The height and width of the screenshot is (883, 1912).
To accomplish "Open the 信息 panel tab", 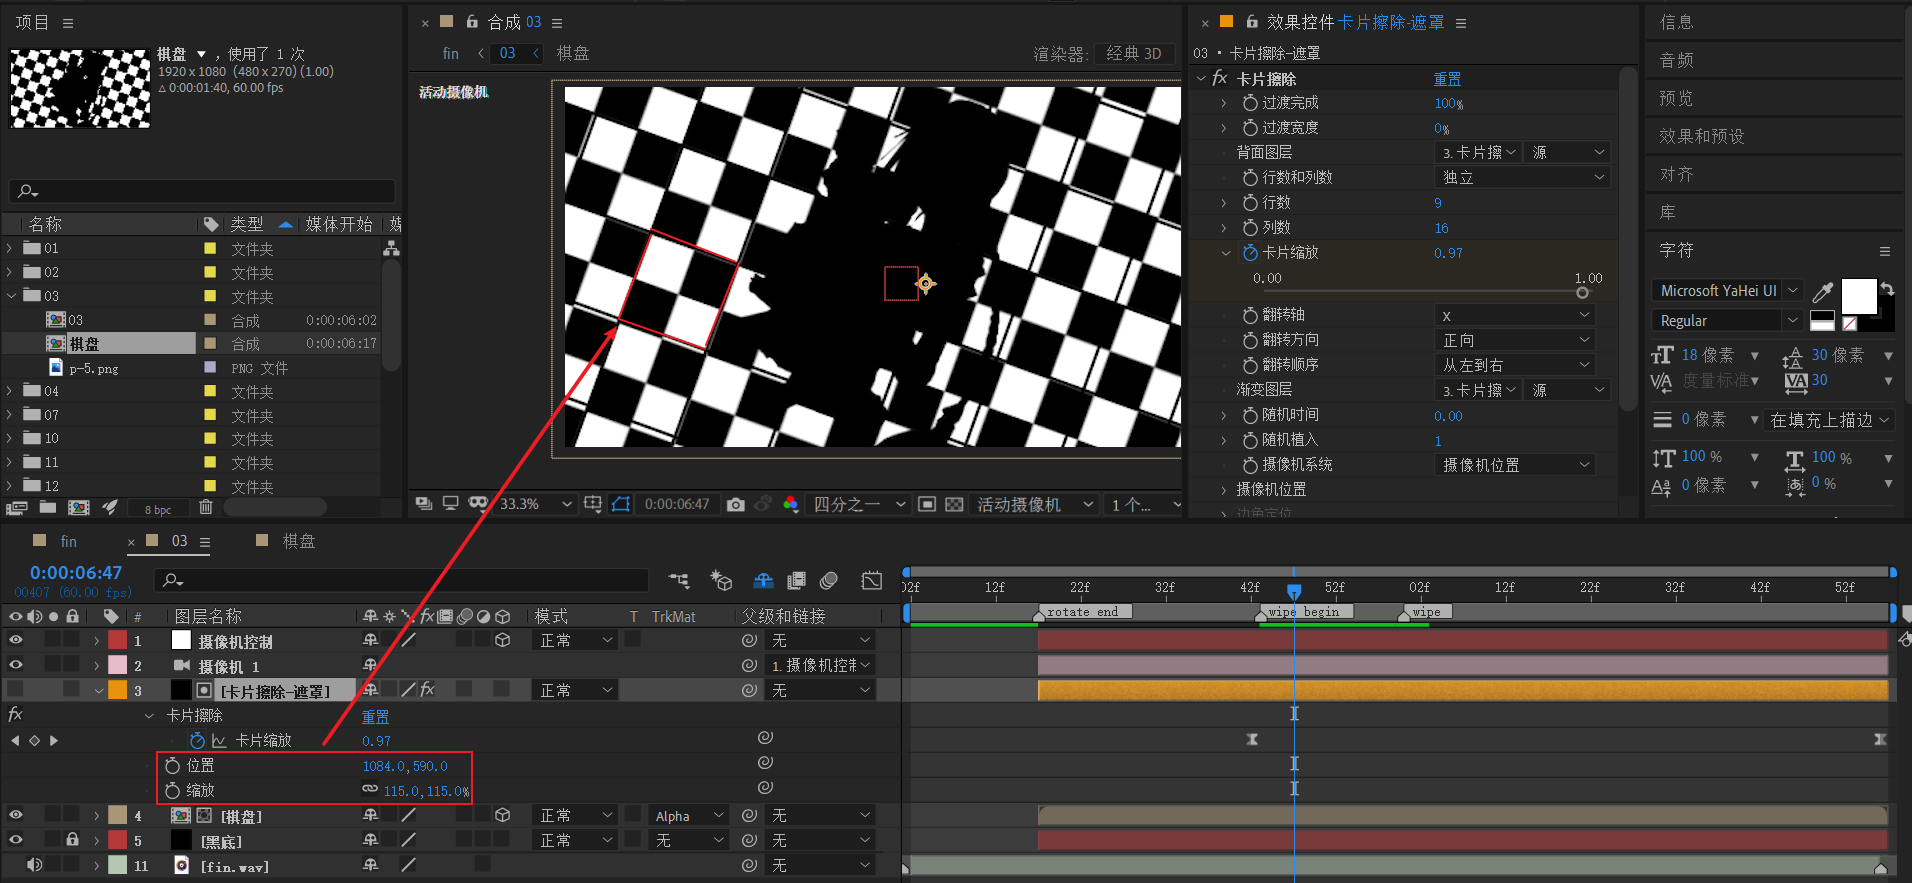I will [1677, 22].
